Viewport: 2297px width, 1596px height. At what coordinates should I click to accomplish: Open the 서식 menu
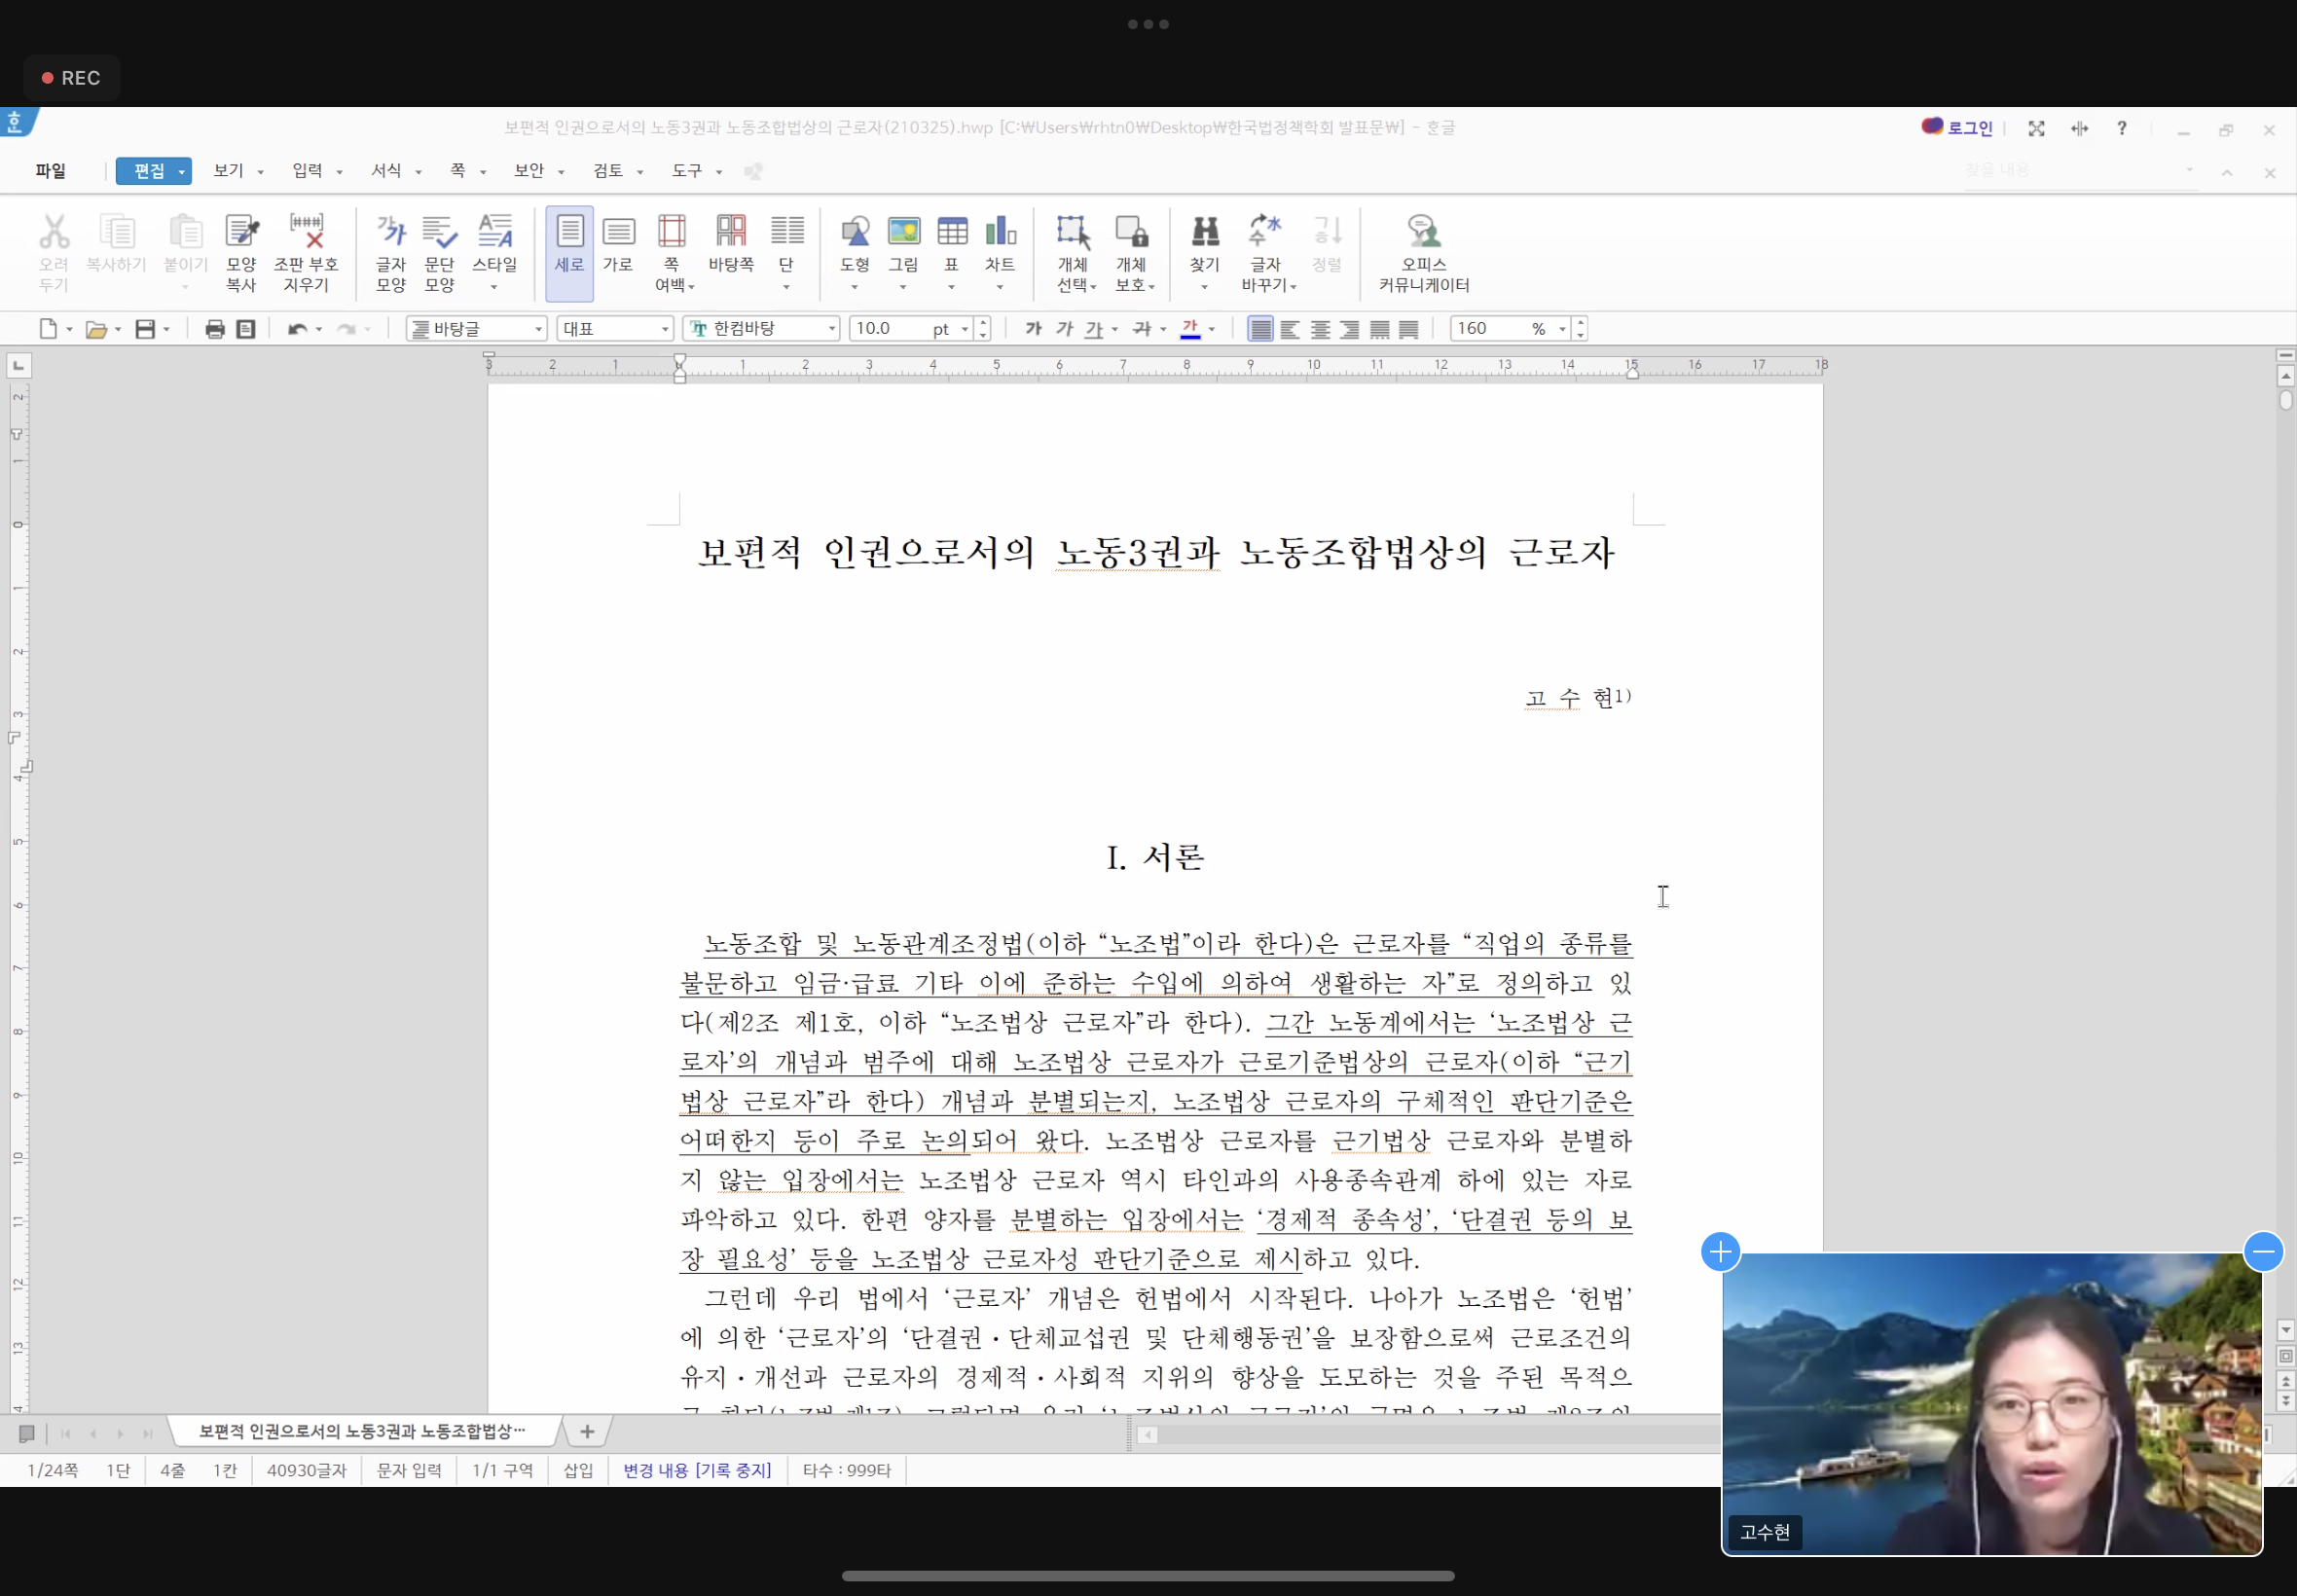tap(387, 171)
